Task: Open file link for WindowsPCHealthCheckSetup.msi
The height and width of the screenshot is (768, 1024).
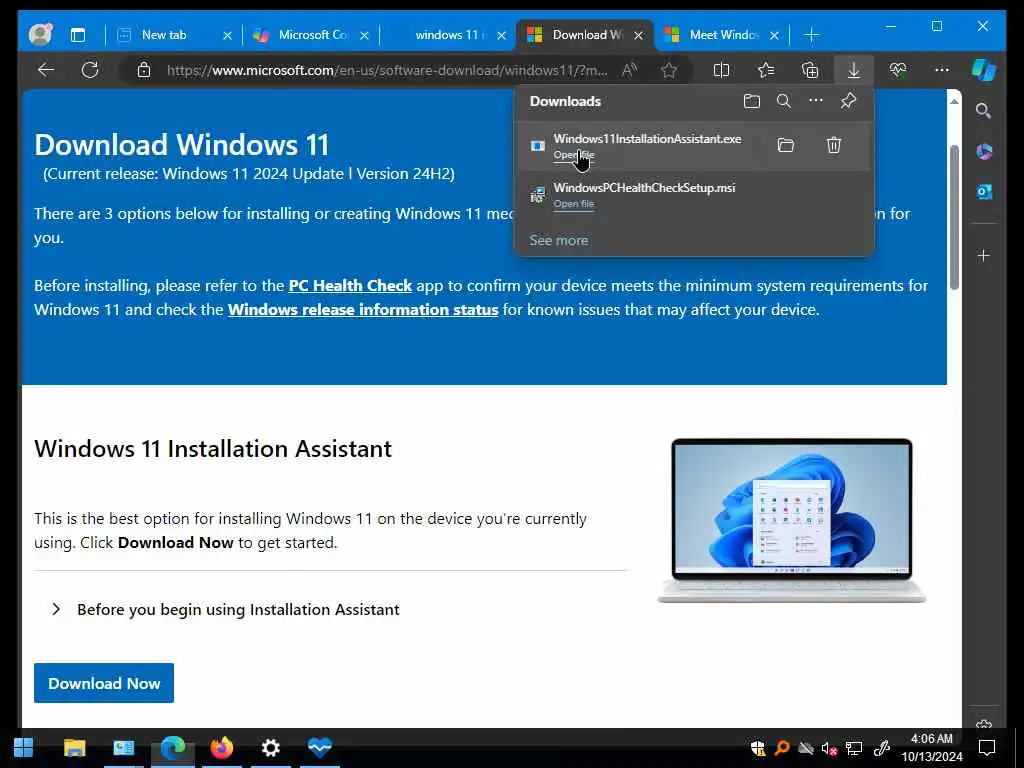Action: tap(573, 204)
